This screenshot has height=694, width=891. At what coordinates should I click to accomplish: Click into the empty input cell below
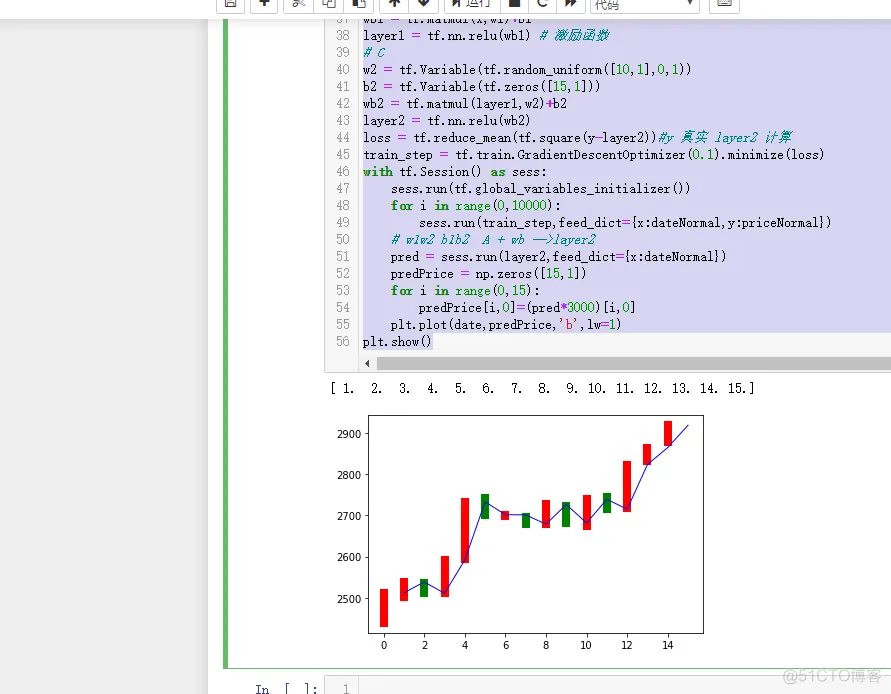tap(624, 685)
